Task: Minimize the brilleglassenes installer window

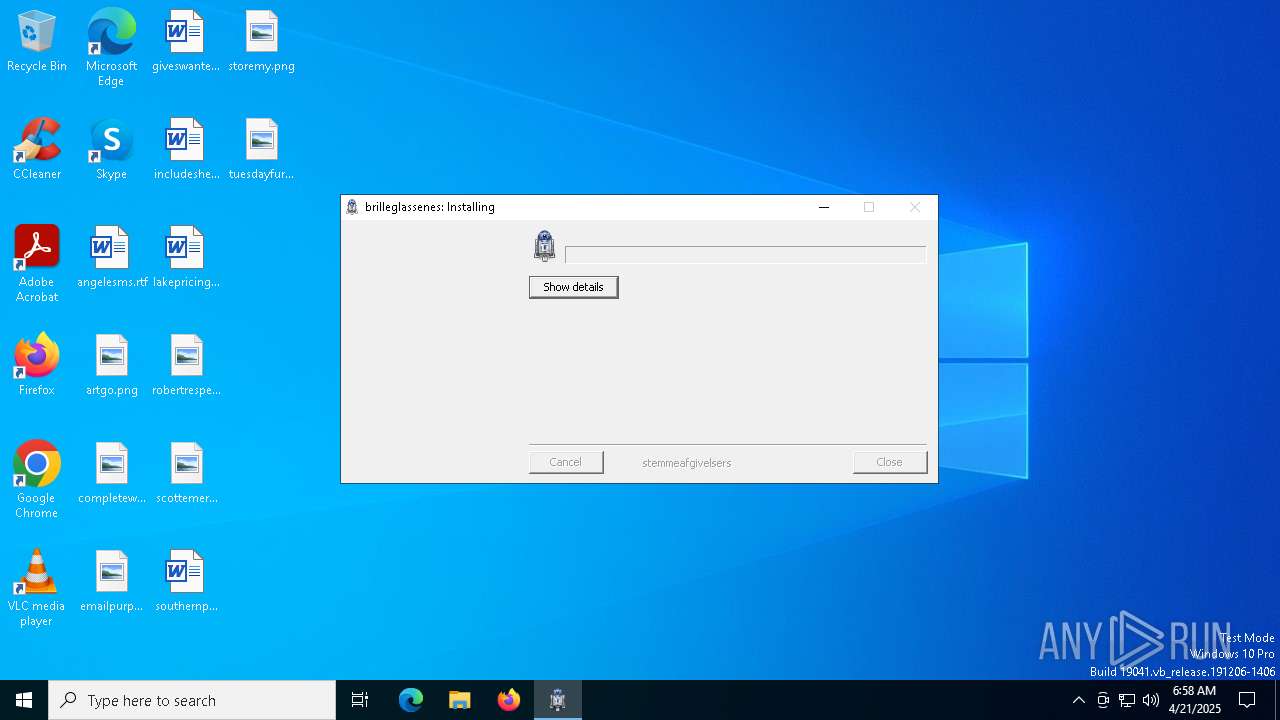Action: pyautogui.click(x=824, y=207)
